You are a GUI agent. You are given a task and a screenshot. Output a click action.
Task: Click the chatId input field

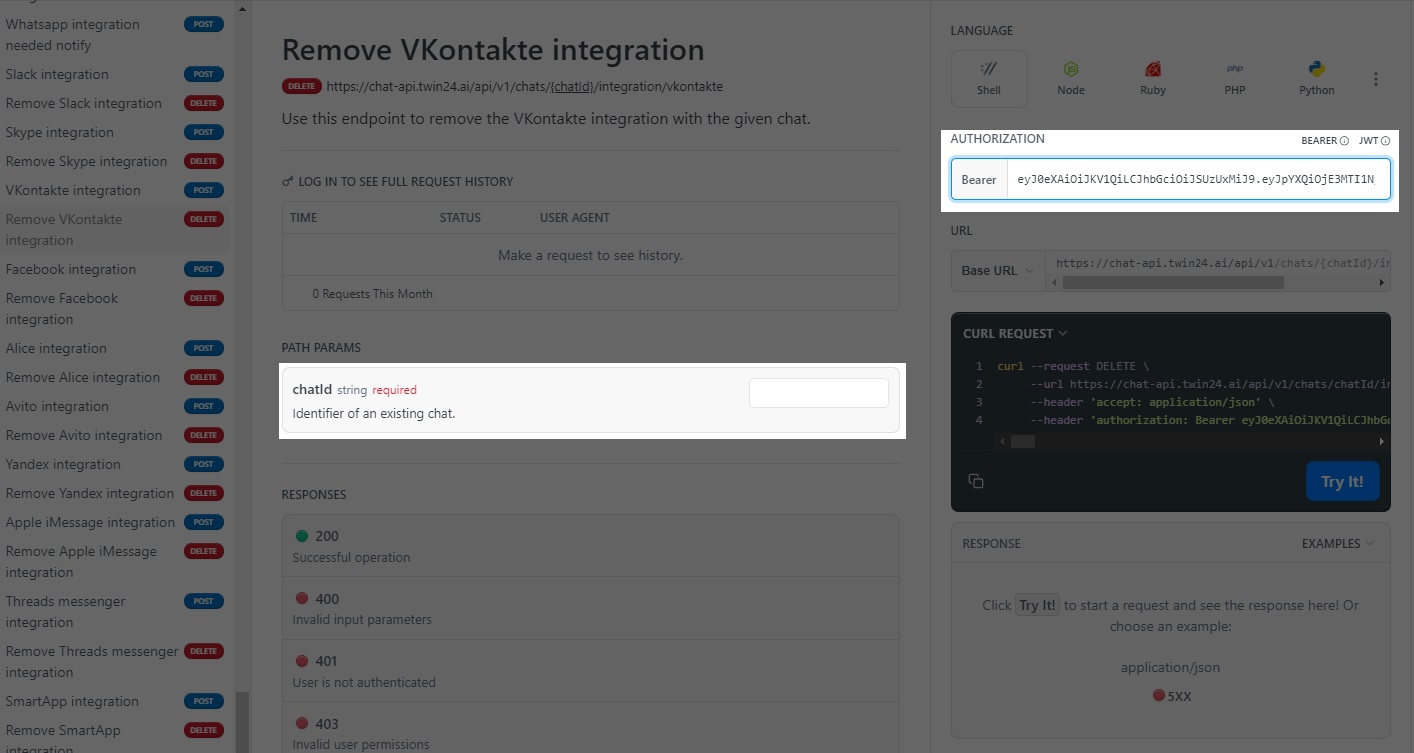coord(819,393)
